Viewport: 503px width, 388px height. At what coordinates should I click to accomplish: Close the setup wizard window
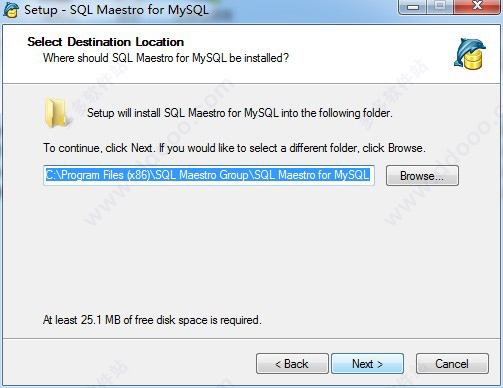(x=477, y=6)
